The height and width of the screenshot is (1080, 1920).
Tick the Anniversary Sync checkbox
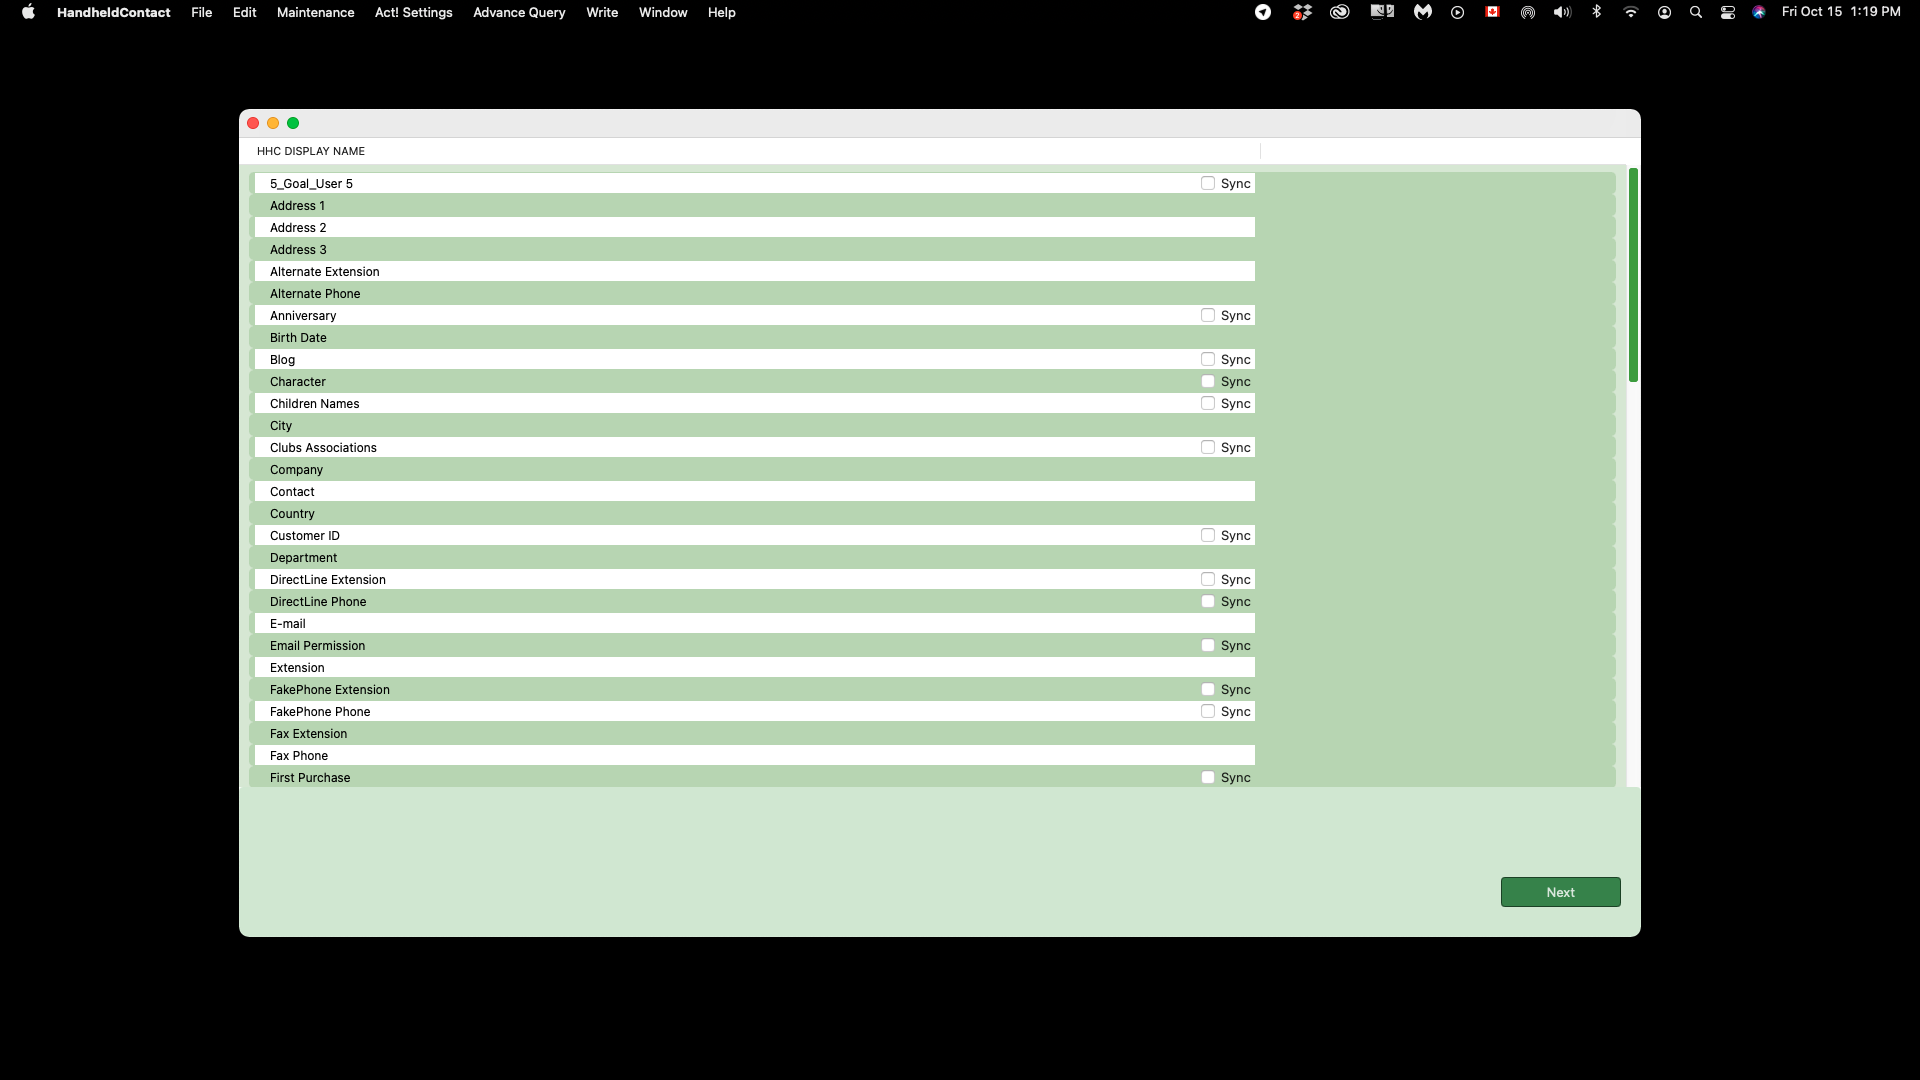tap(1208, 315)
